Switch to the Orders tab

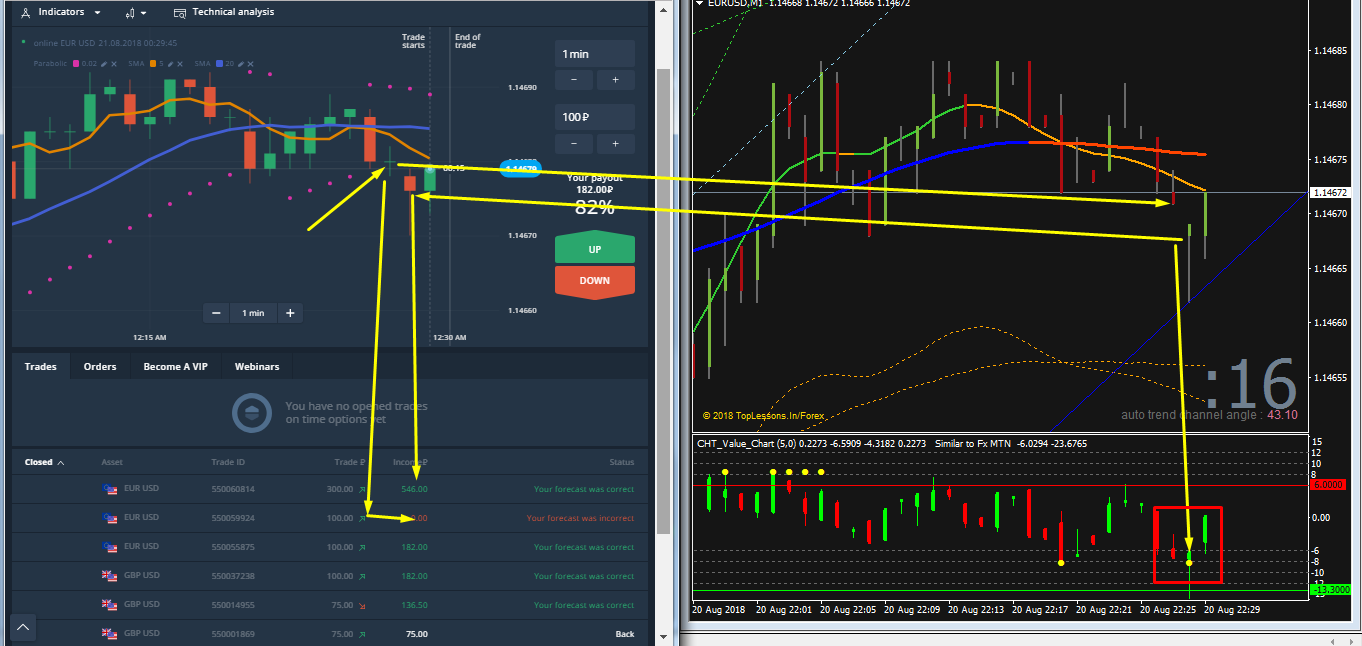[100, 367]
